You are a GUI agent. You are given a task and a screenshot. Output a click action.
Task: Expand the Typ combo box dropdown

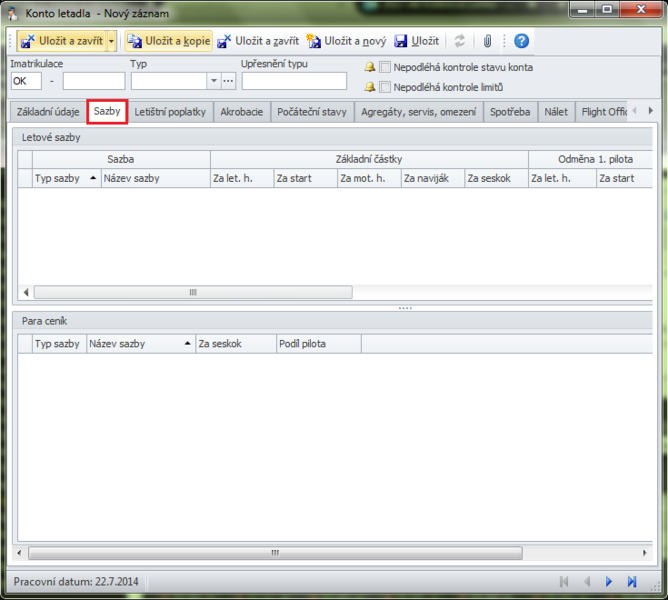213,81
